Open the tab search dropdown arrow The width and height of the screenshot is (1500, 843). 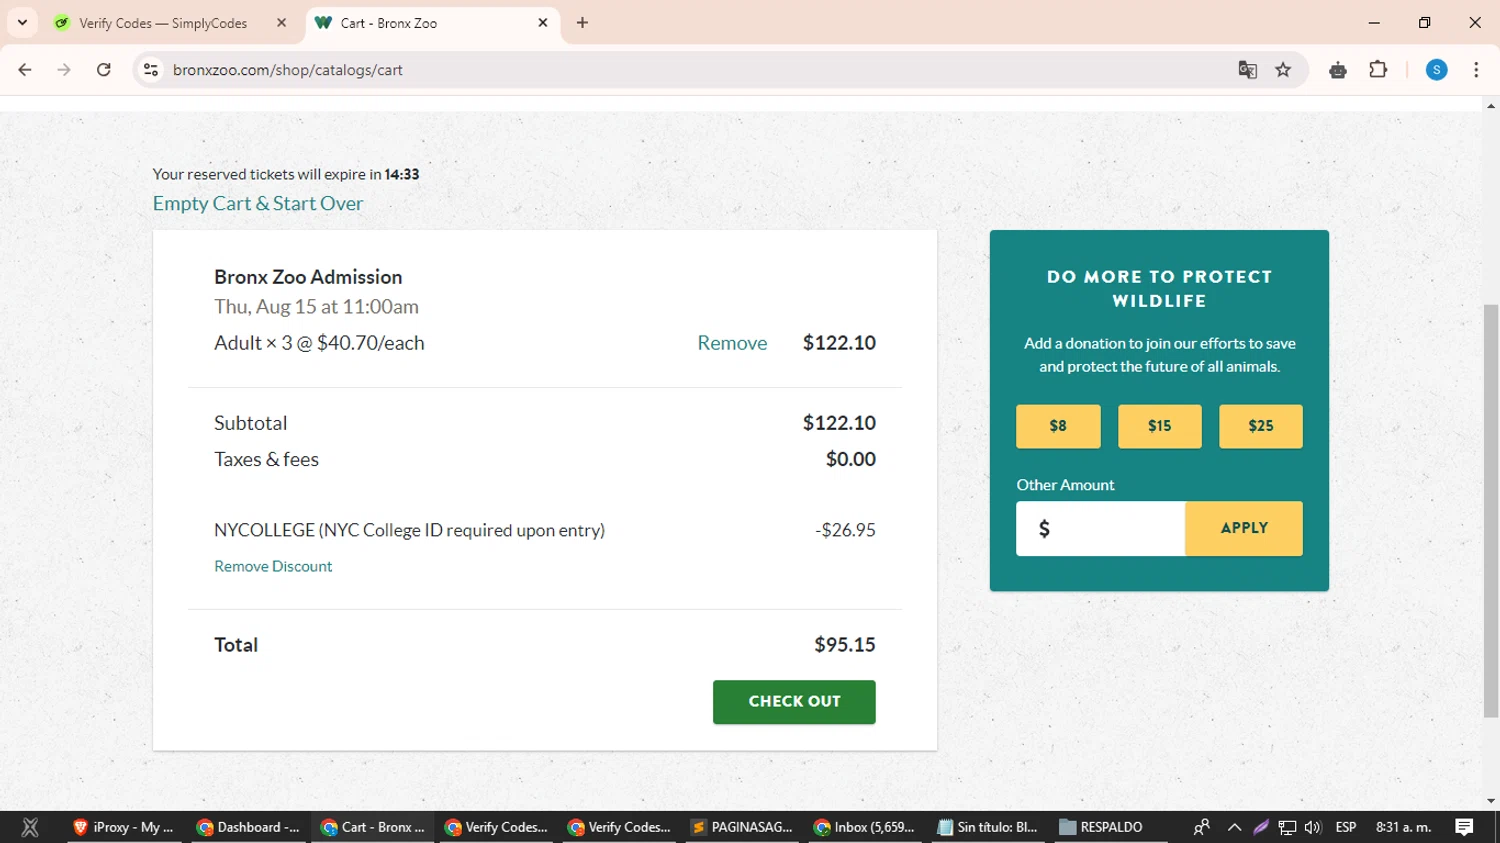22,22
